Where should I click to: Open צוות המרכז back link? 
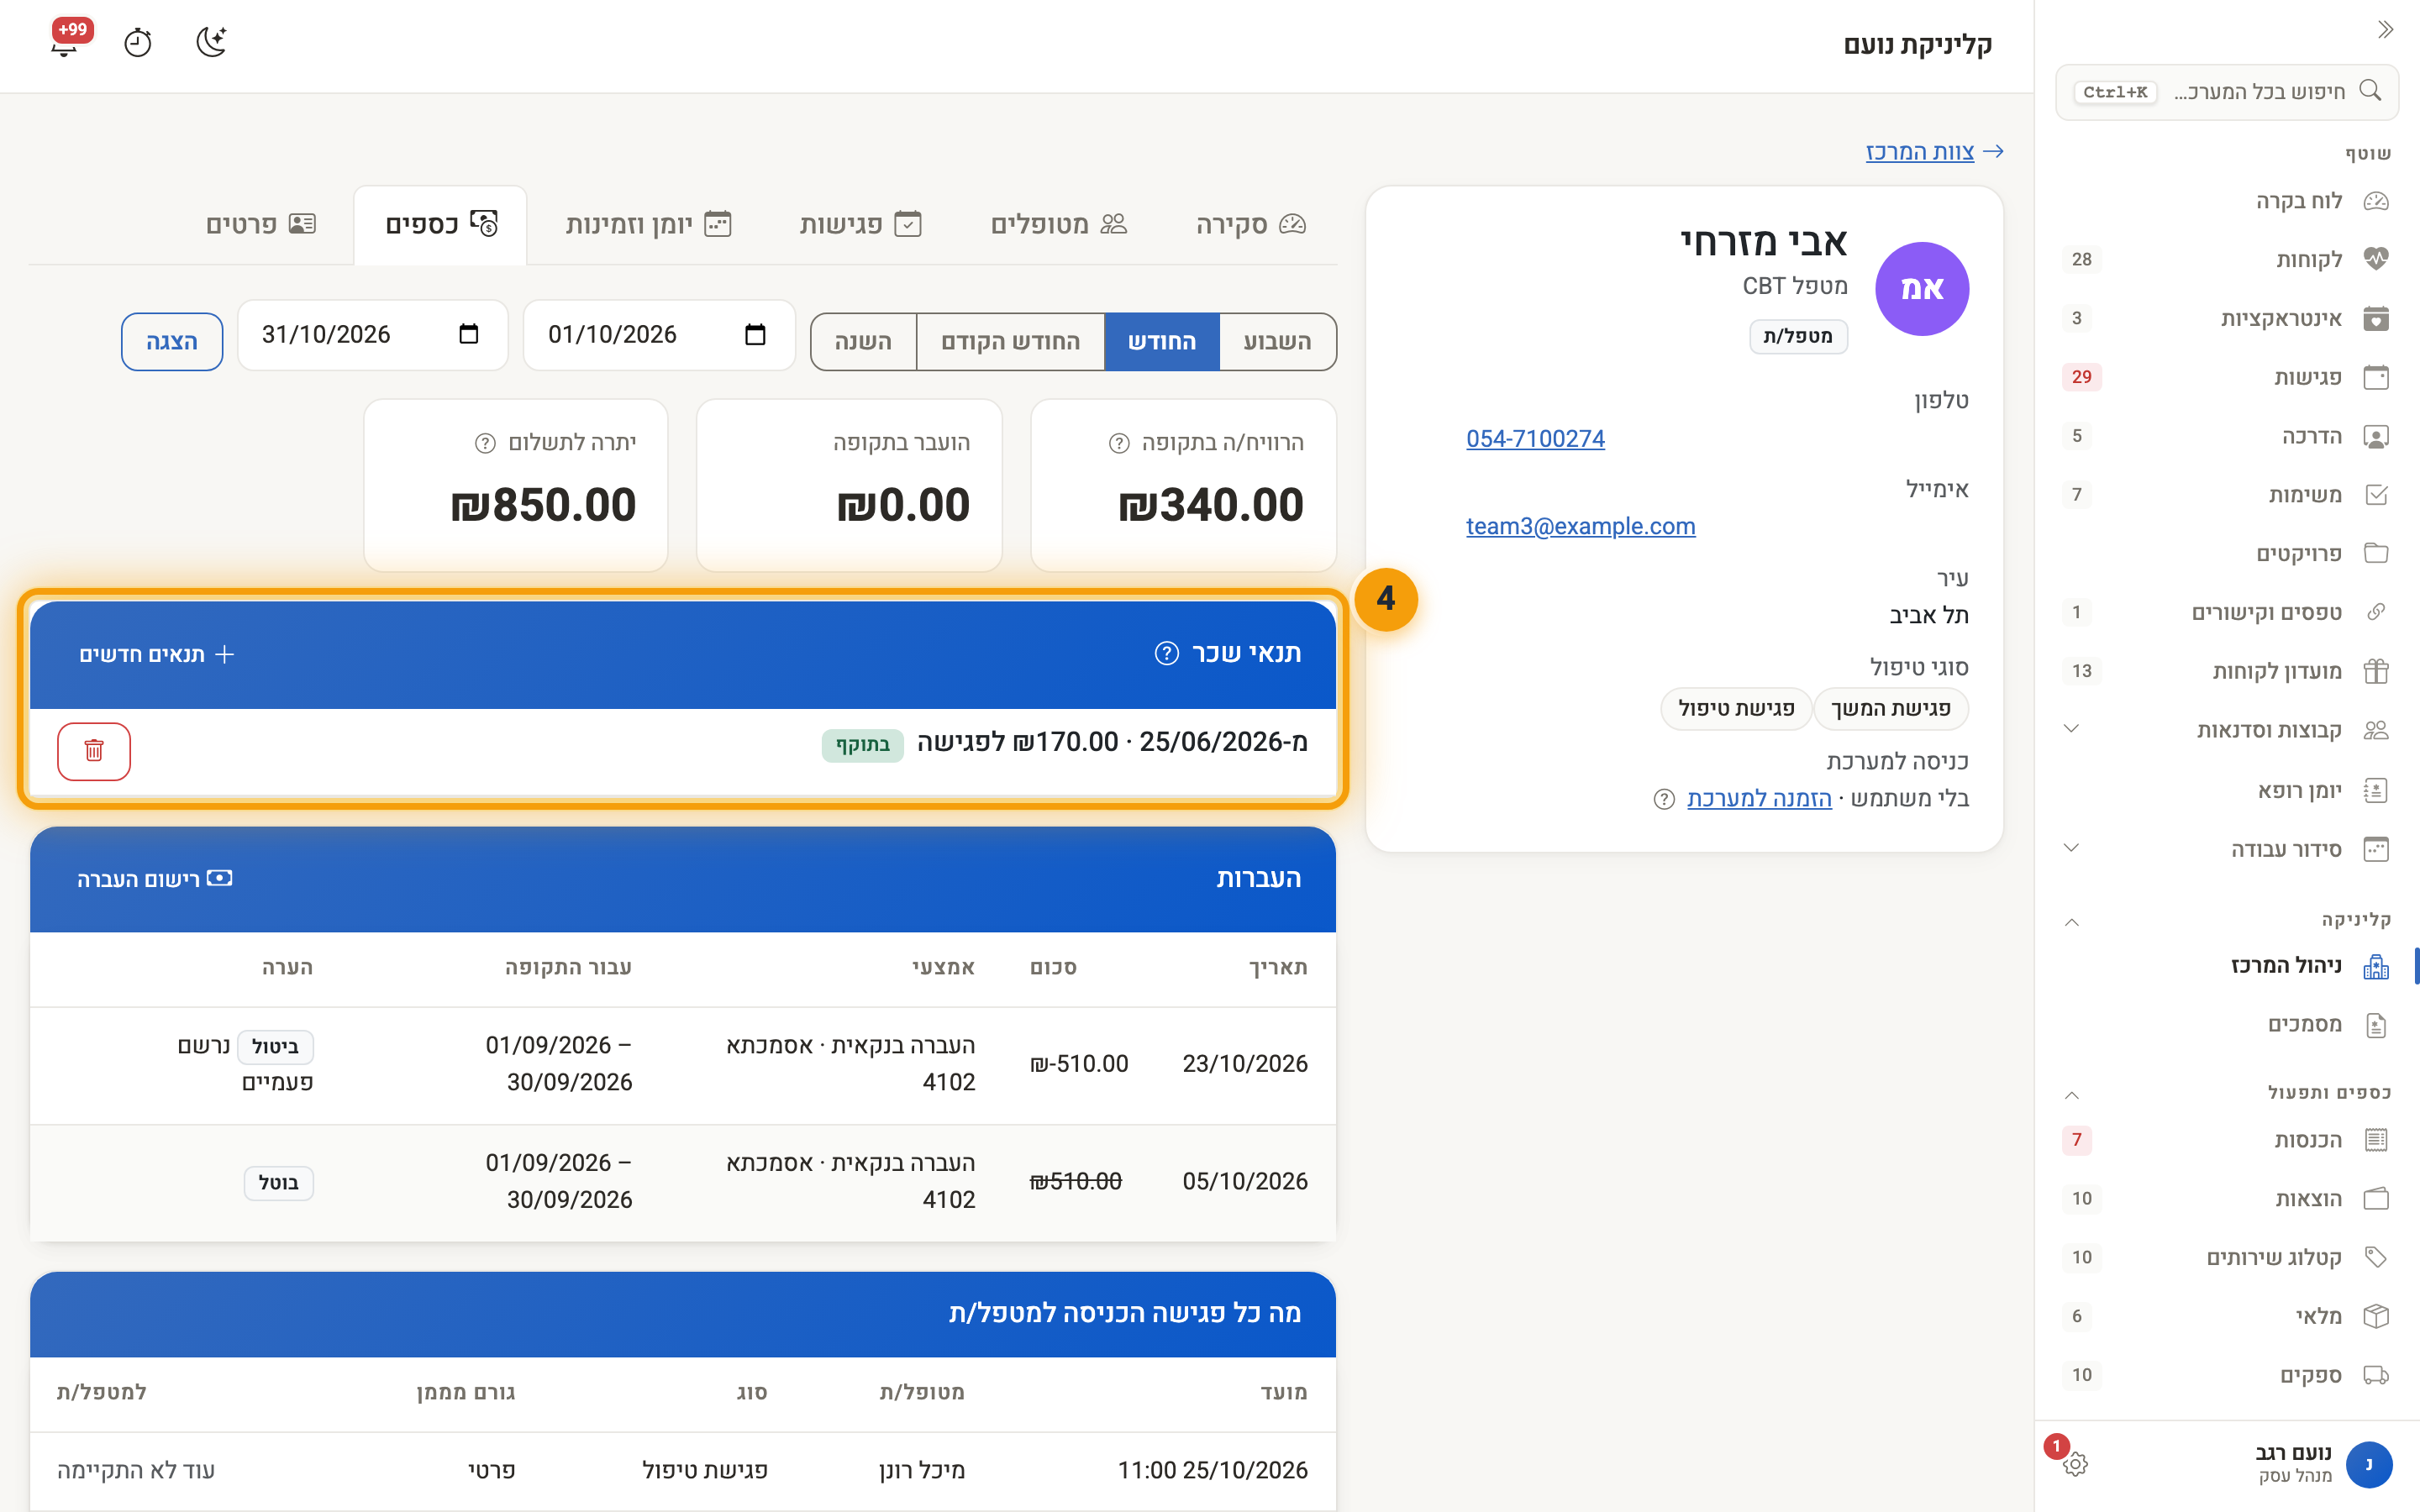point(1934,152)
